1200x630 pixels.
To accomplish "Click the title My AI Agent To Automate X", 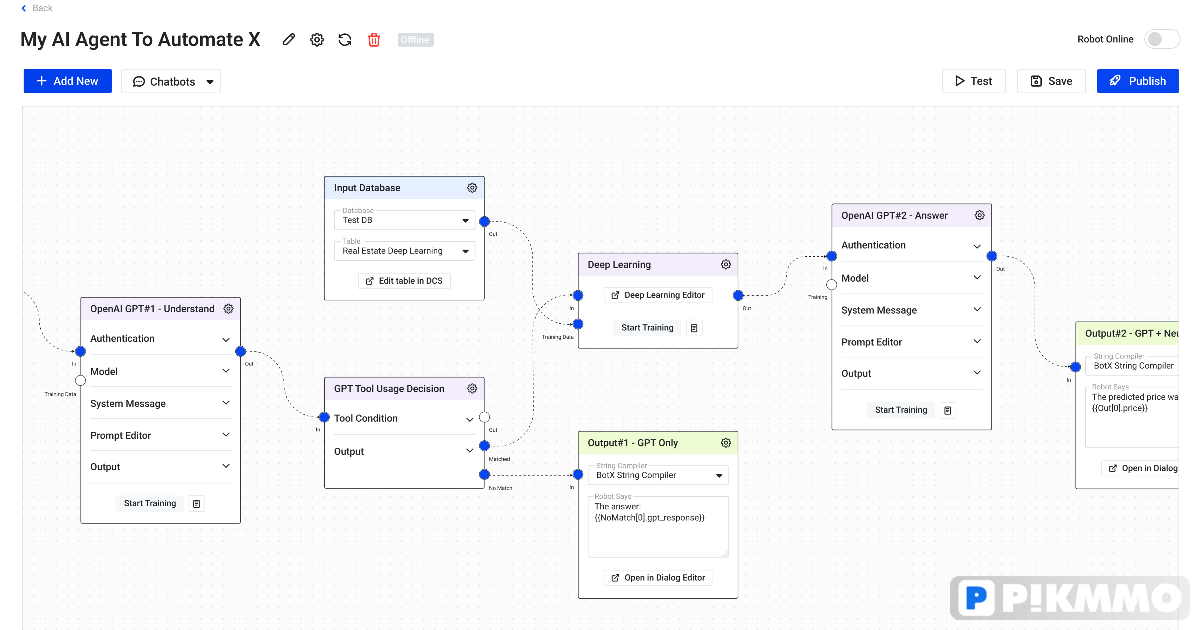I will coord(141,40).
